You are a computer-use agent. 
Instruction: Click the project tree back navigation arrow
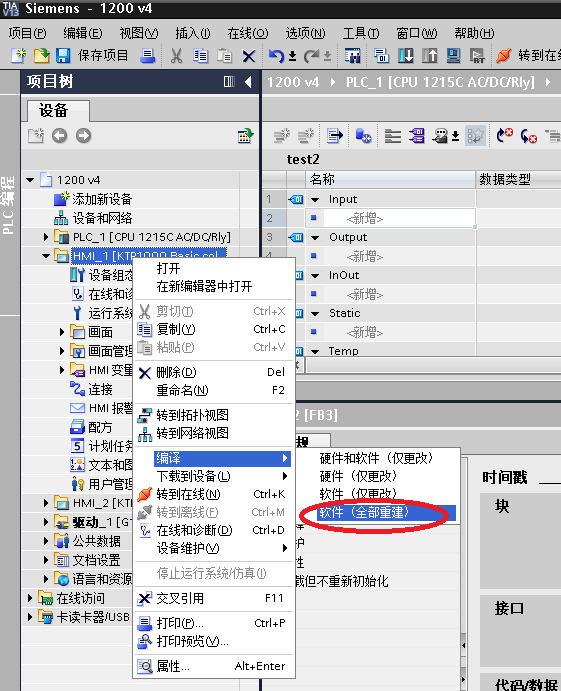[x=59, y=136]
